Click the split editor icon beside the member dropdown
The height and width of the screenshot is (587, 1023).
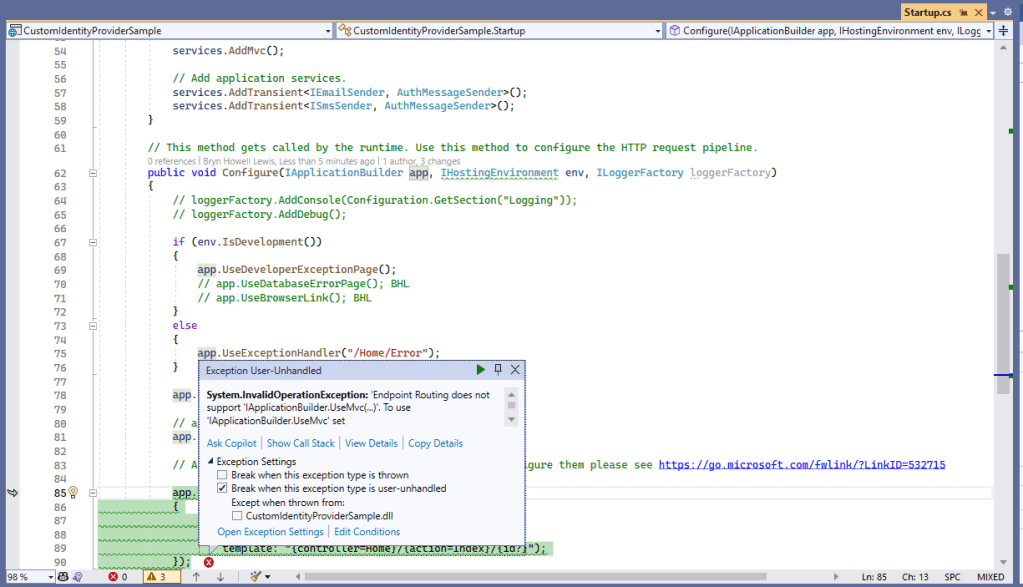[x=1004, y=31]
